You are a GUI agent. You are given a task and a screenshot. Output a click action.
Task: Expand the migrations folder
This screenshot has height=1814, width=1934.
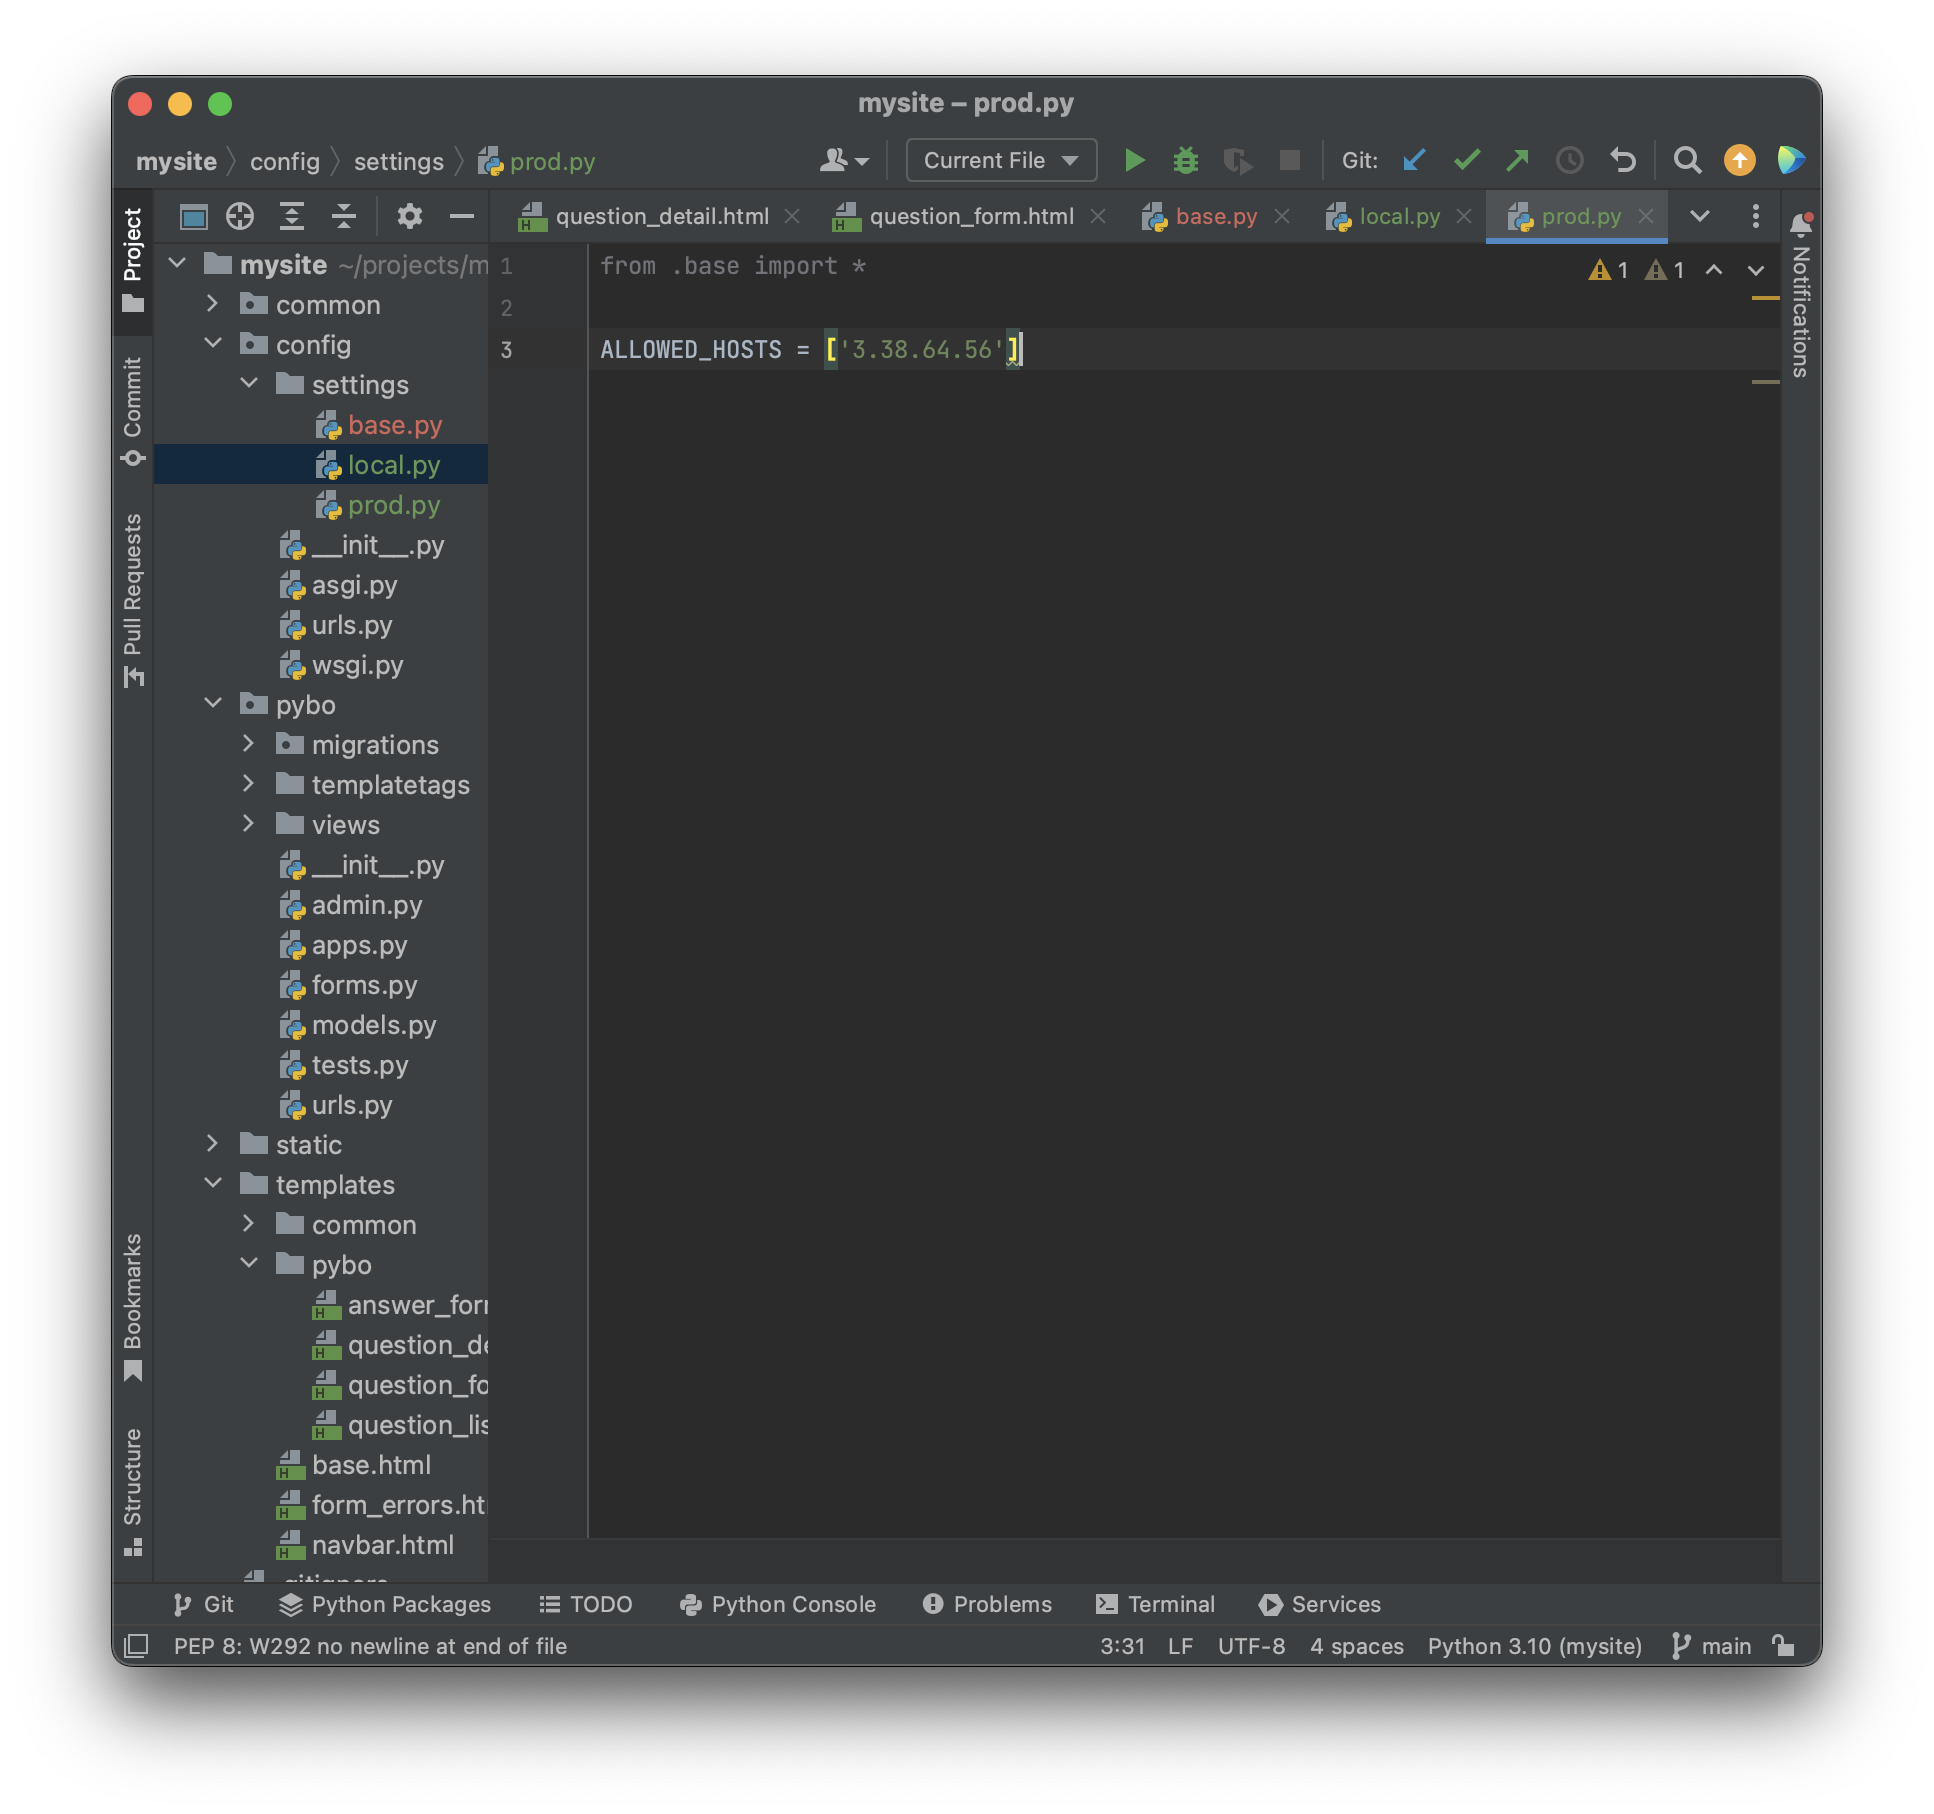[249, 744]
